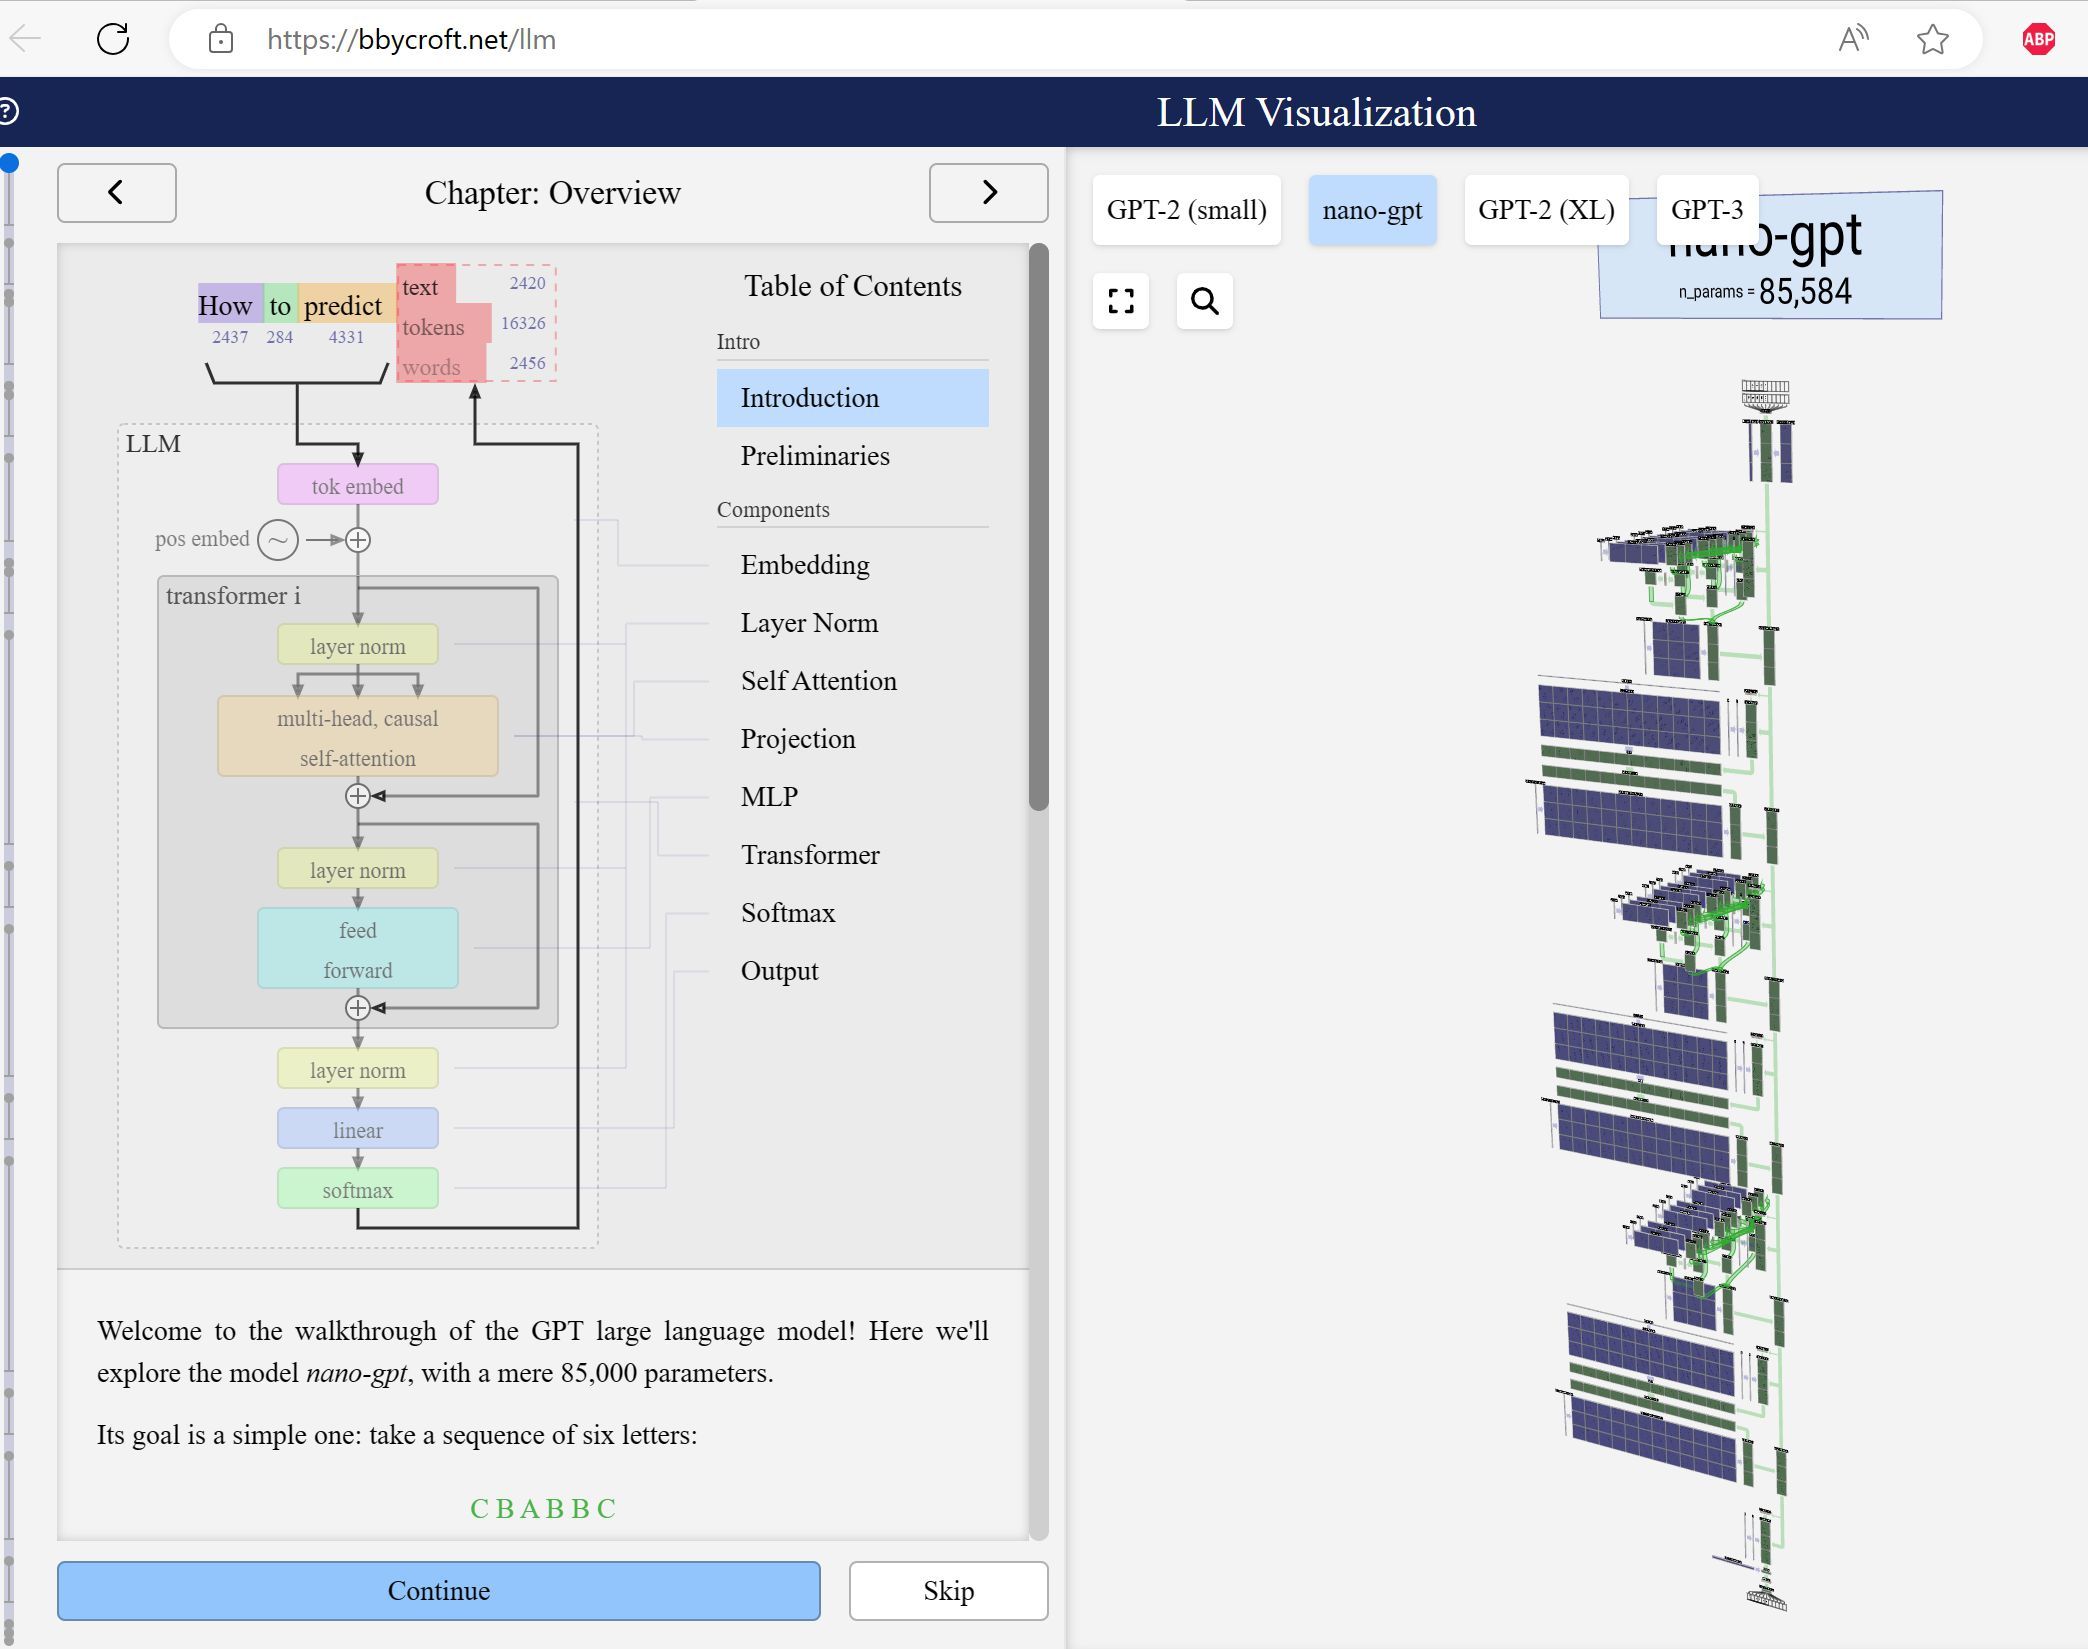
Task: Click the blue timeline progress dot
Action: point(9,163)
